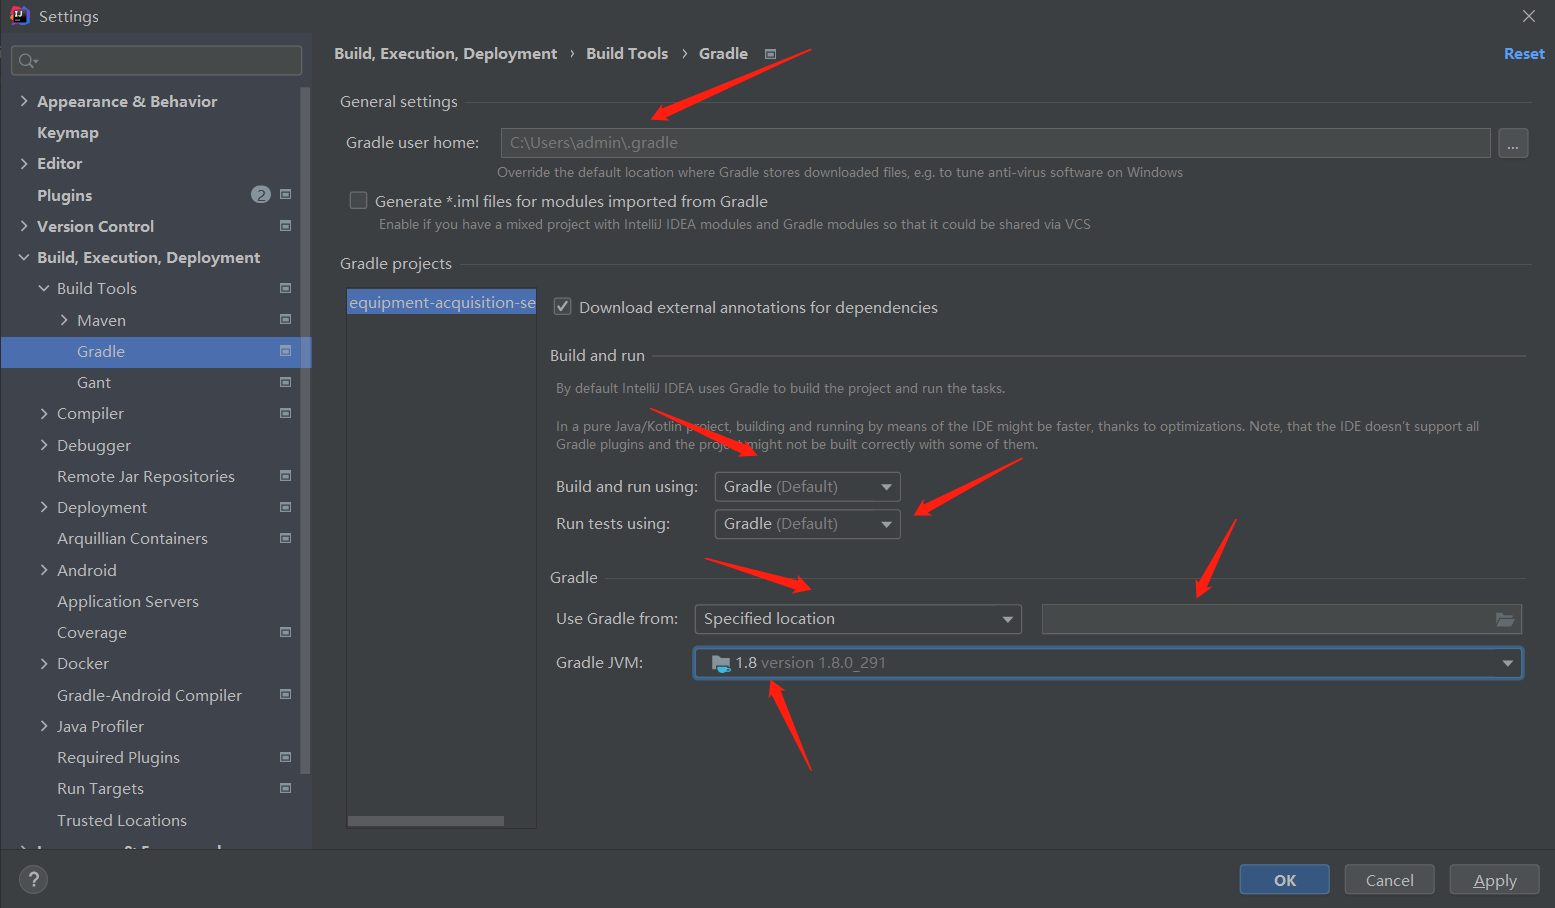Click the project-level icon on Remote Jar Repositories row
The image size is (1555, 908).
[x=285, y=476]
